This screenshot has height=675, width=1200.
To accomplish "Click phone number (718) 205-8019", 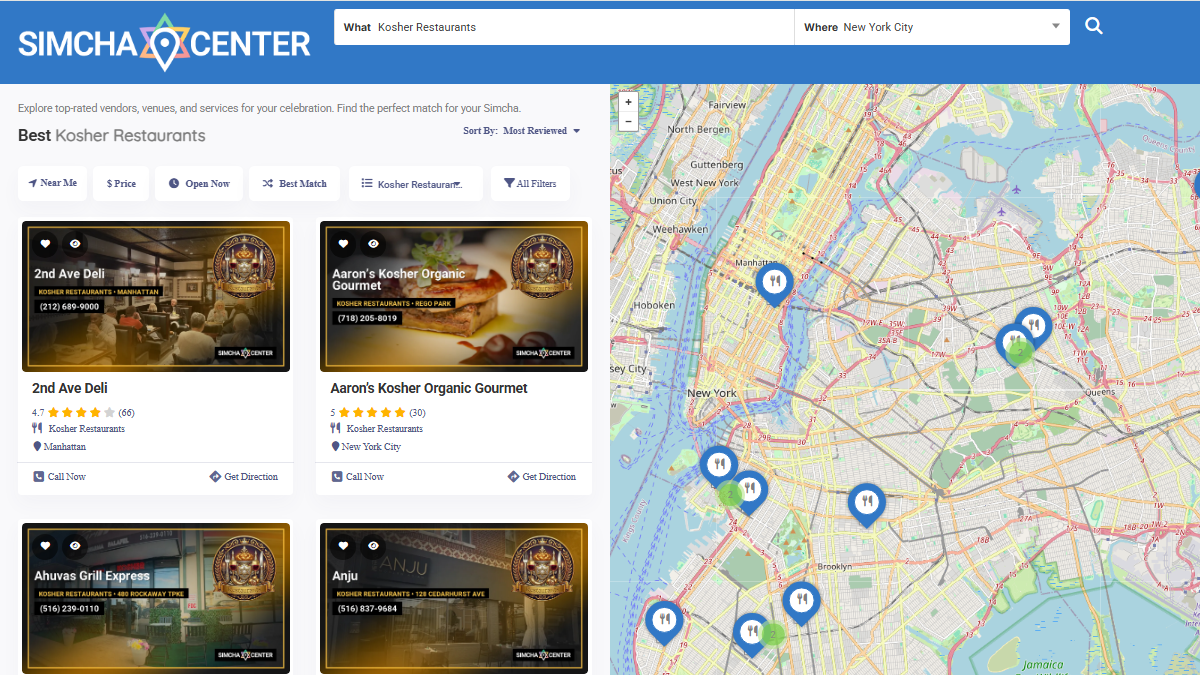I will click(x=368, y=318).
